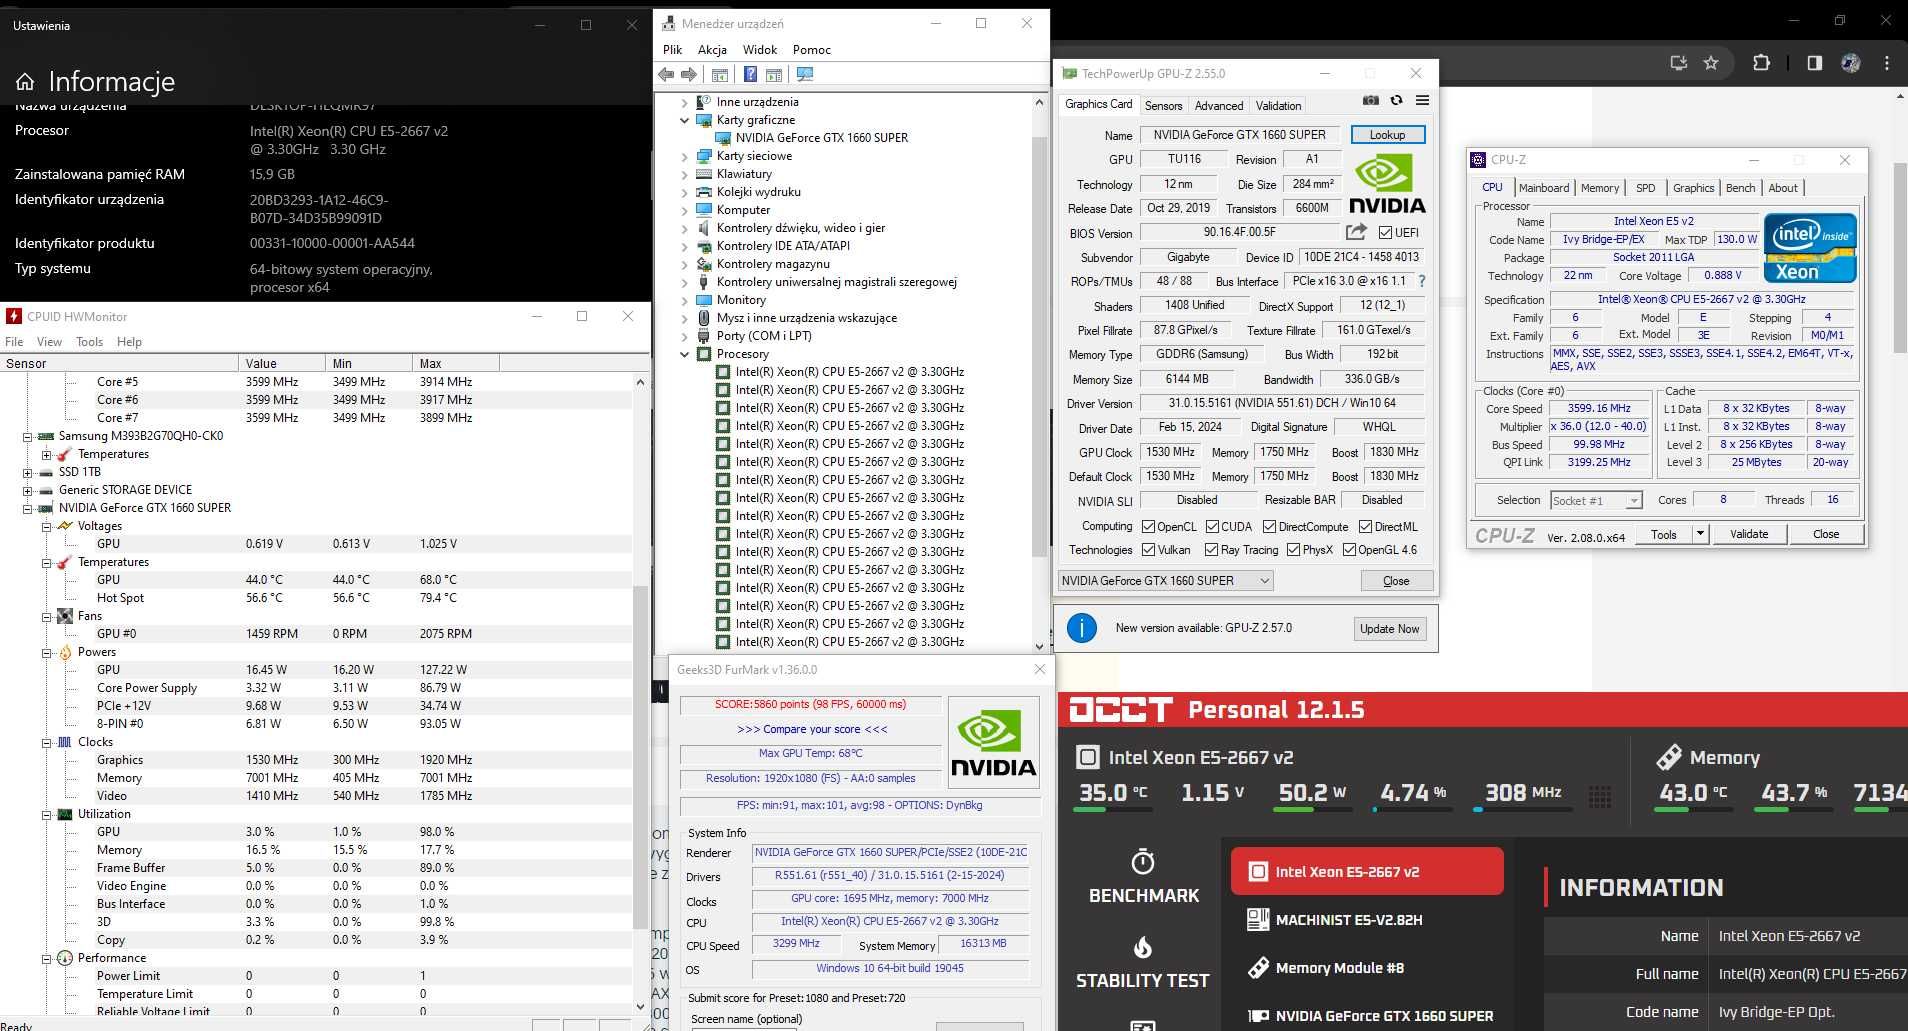Toggle the Vulkan checkbox in GPU-Z

pyautogui.click(x=1149, y=550)
